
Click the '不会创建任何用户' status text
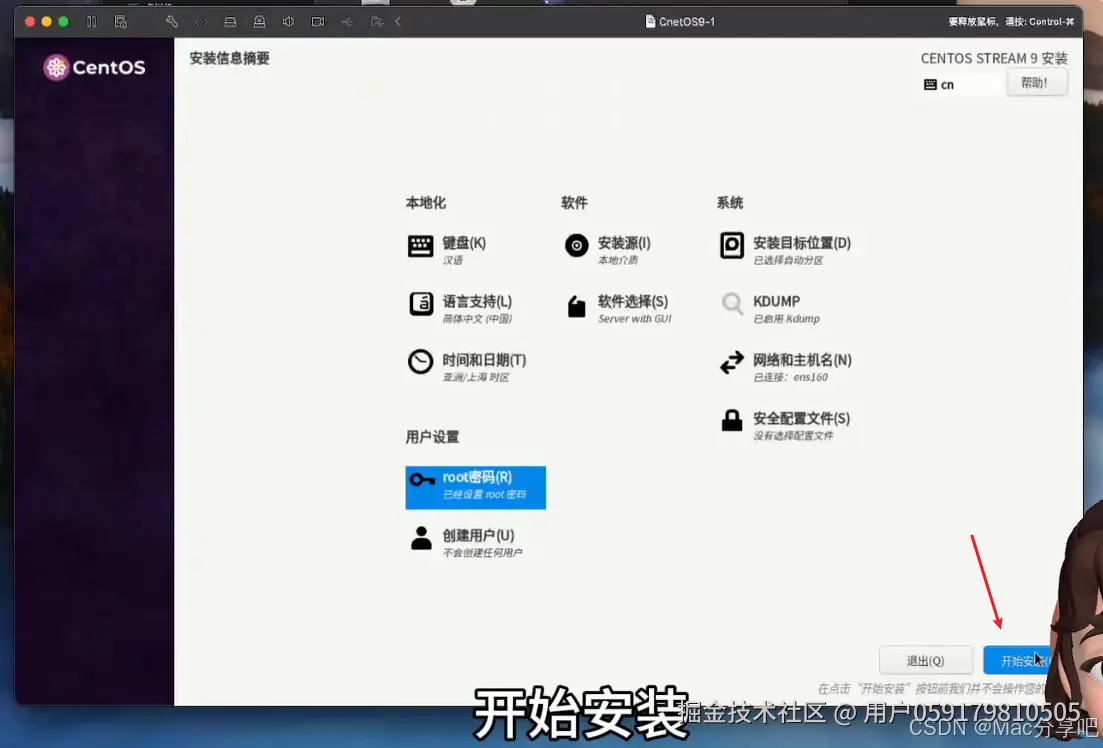coord(482,553)
